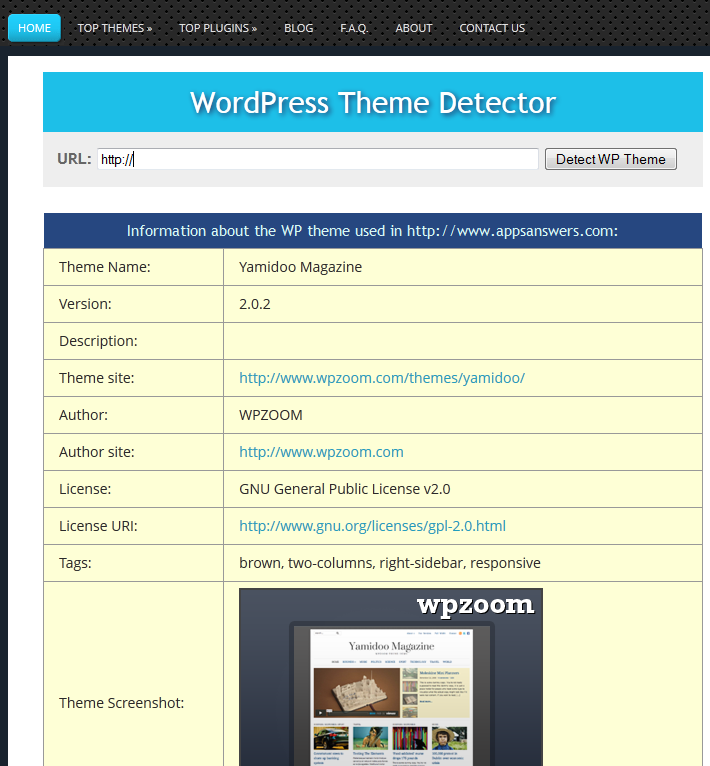Open the F.A.Q. page
Image resolution: width=710 pixels, height=766 pixels.
pos(354,28)
